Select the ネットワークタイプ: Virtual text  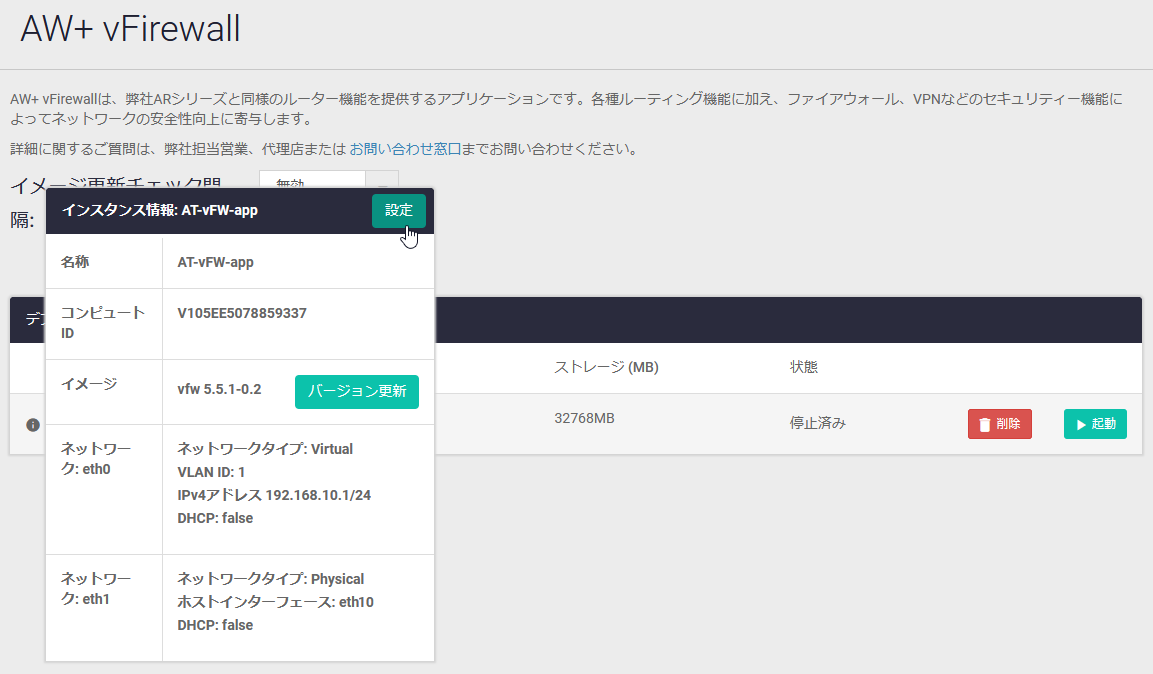[265, 449]
